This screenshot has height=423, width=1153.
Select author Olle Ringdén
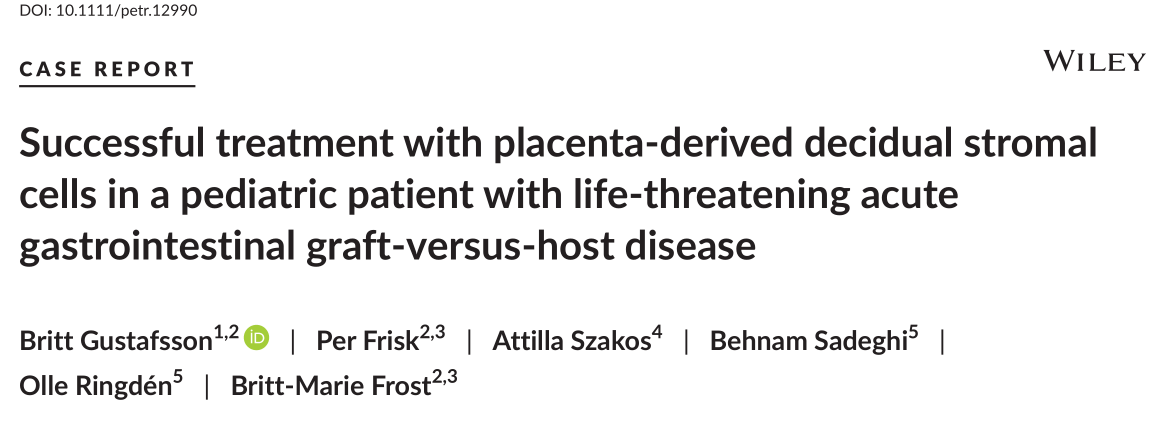(x=96, y=385)
